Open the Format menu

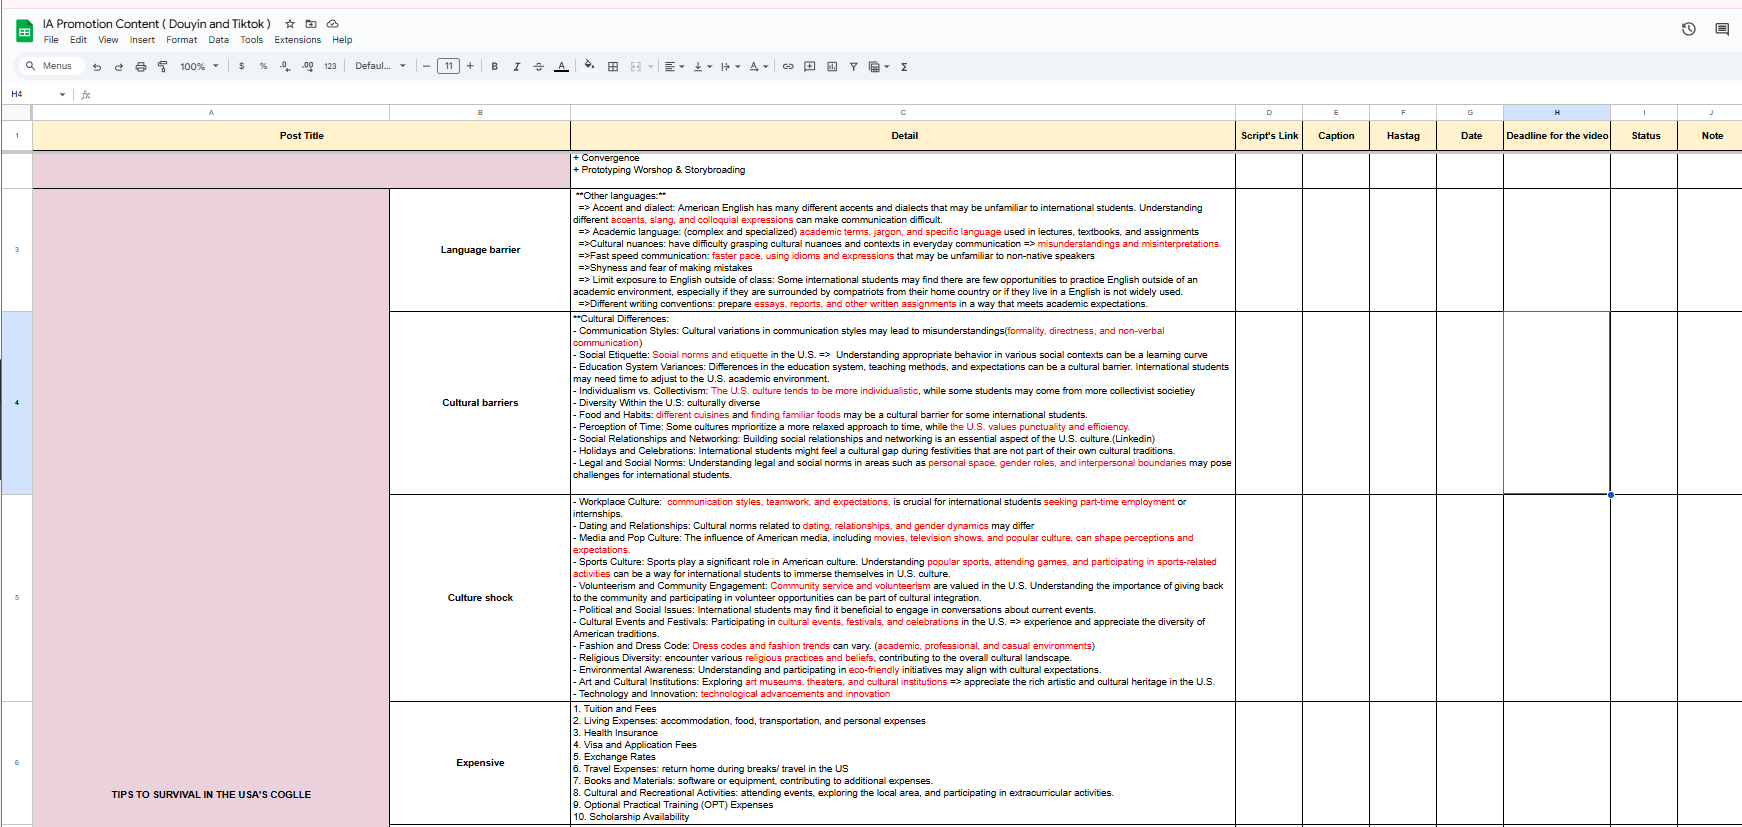[x=181, y=40]
